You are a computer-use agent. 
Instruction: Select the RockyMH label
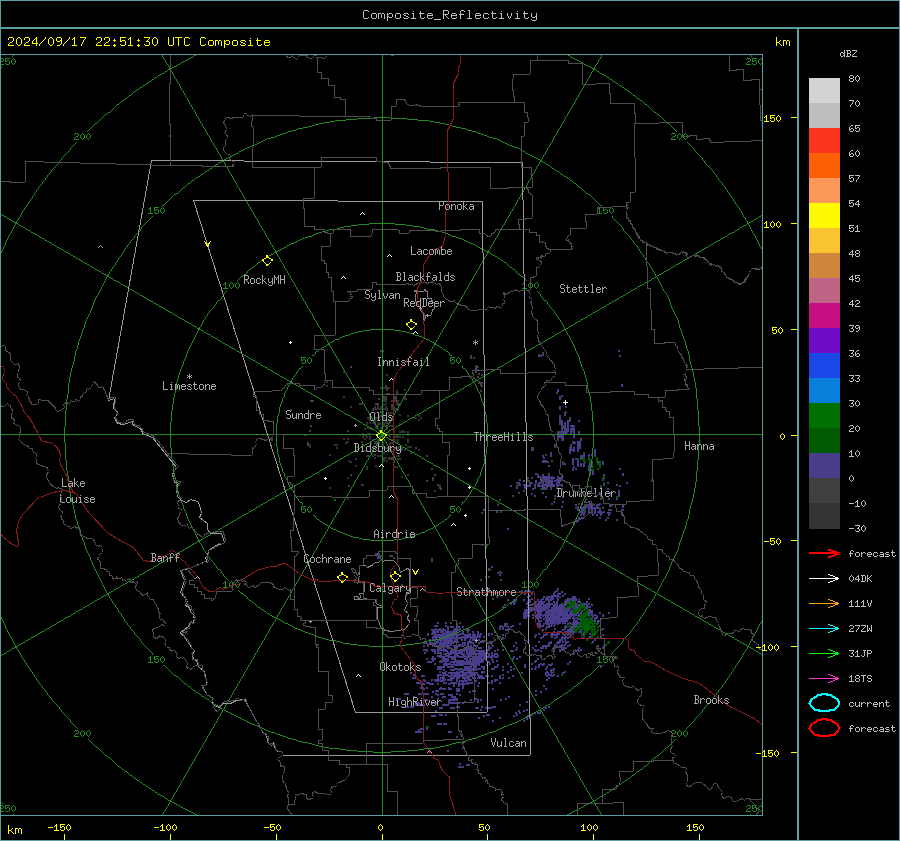click(264, 280)
